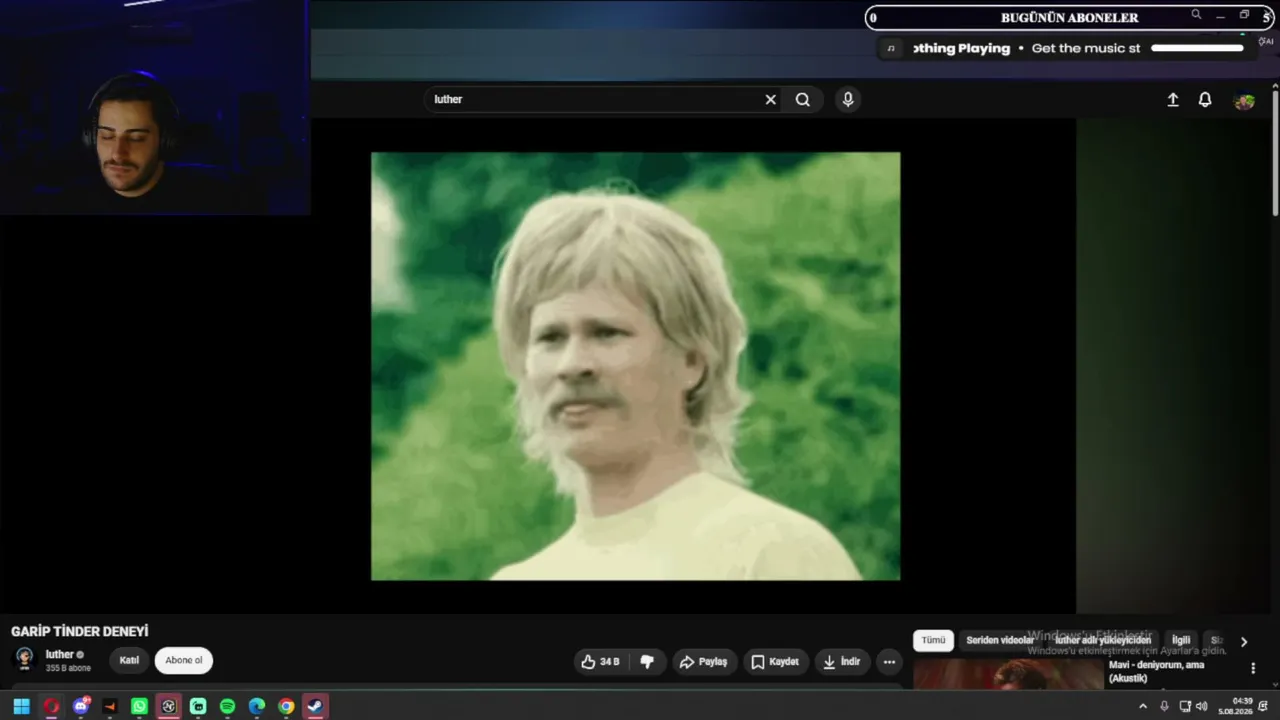Viewport: 1280px width, 720px height.
Task: Select the "Seriden videolar" filter chip
Action: tap(1000, 640)
